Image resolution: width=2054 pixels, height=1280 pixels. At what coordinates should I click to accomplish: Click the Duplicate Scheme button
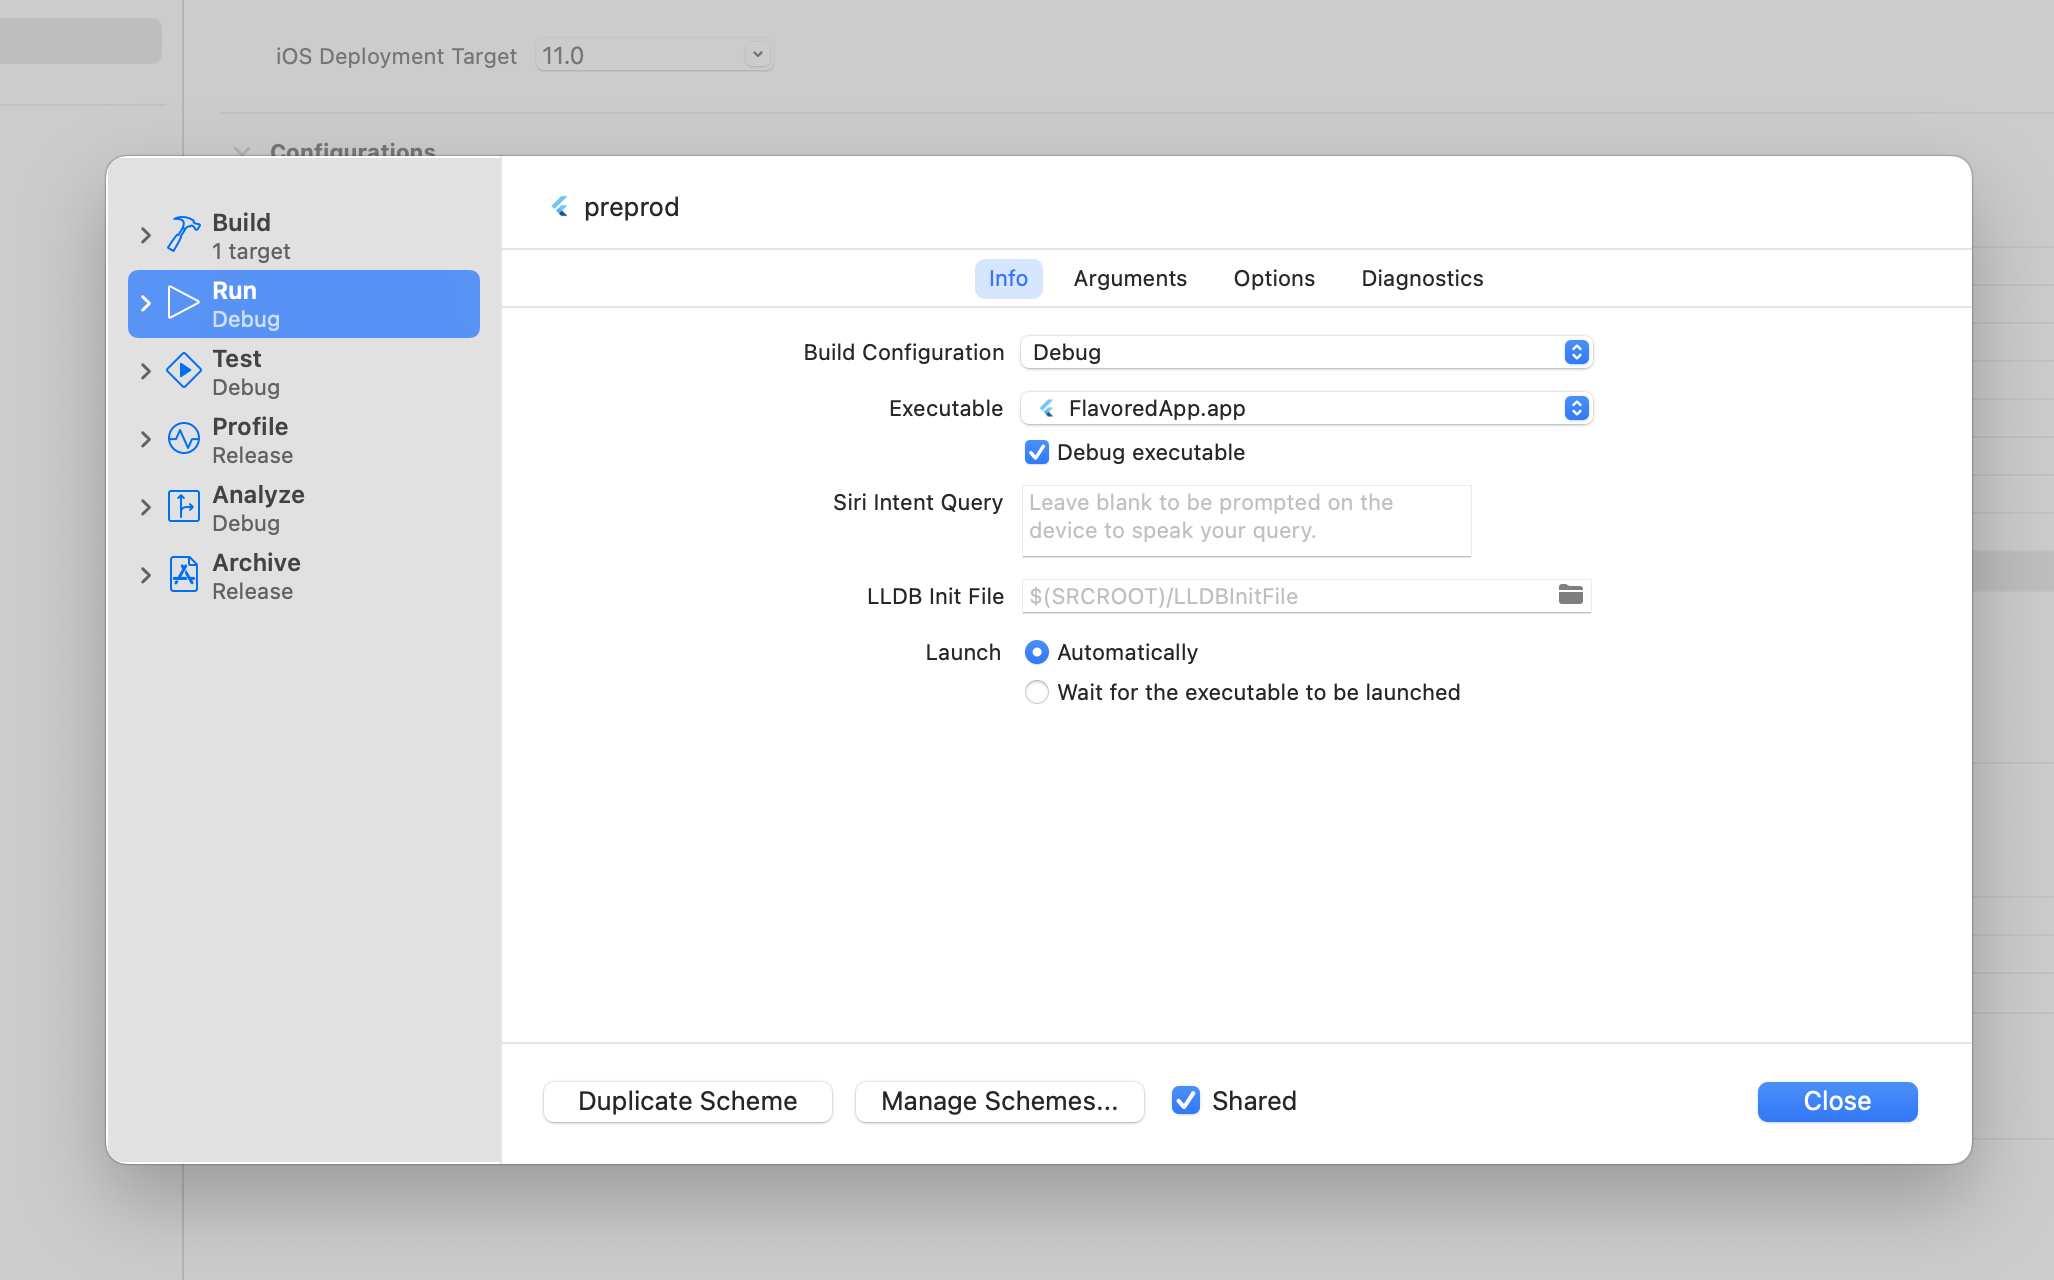[687, 1101]
